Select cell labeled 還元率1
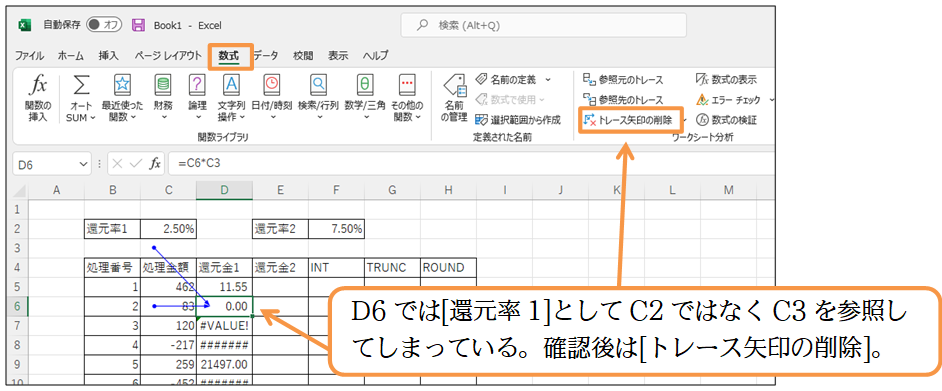The height and width of the screenshot is (391, 942). coord(113,229)
